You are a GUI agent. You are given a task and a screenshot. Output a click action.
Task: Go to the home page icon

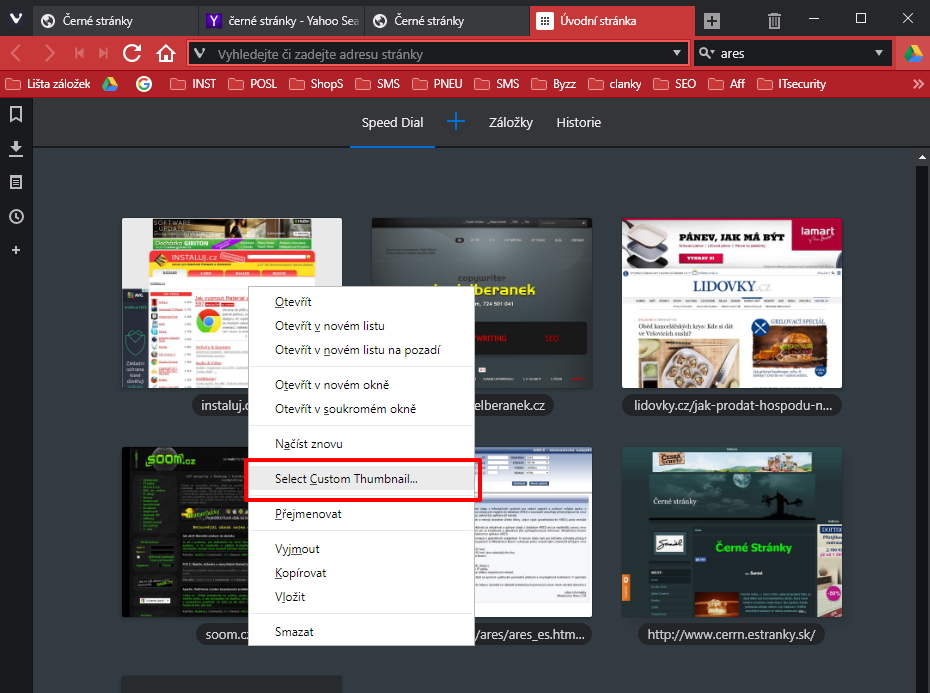coord(166,53)
